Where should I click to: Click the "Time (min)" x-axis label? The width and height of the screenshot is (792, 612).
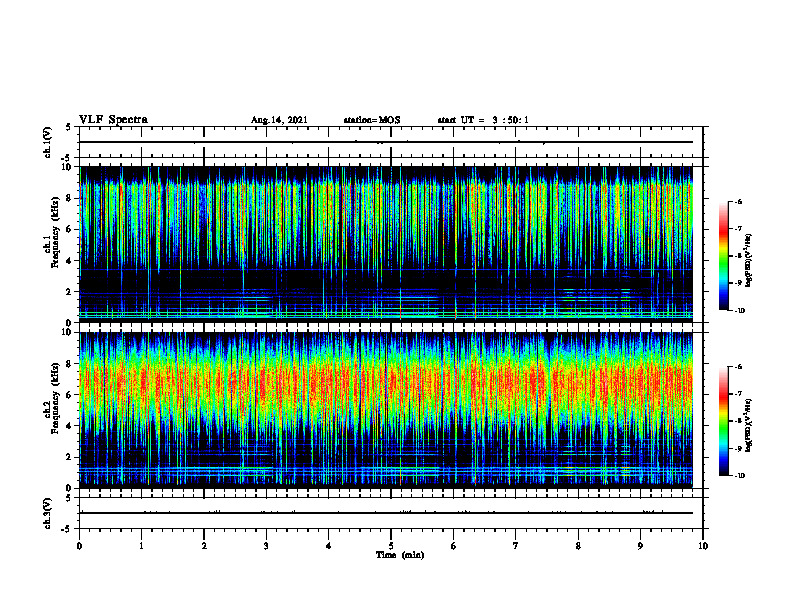[x=400, y=555]
